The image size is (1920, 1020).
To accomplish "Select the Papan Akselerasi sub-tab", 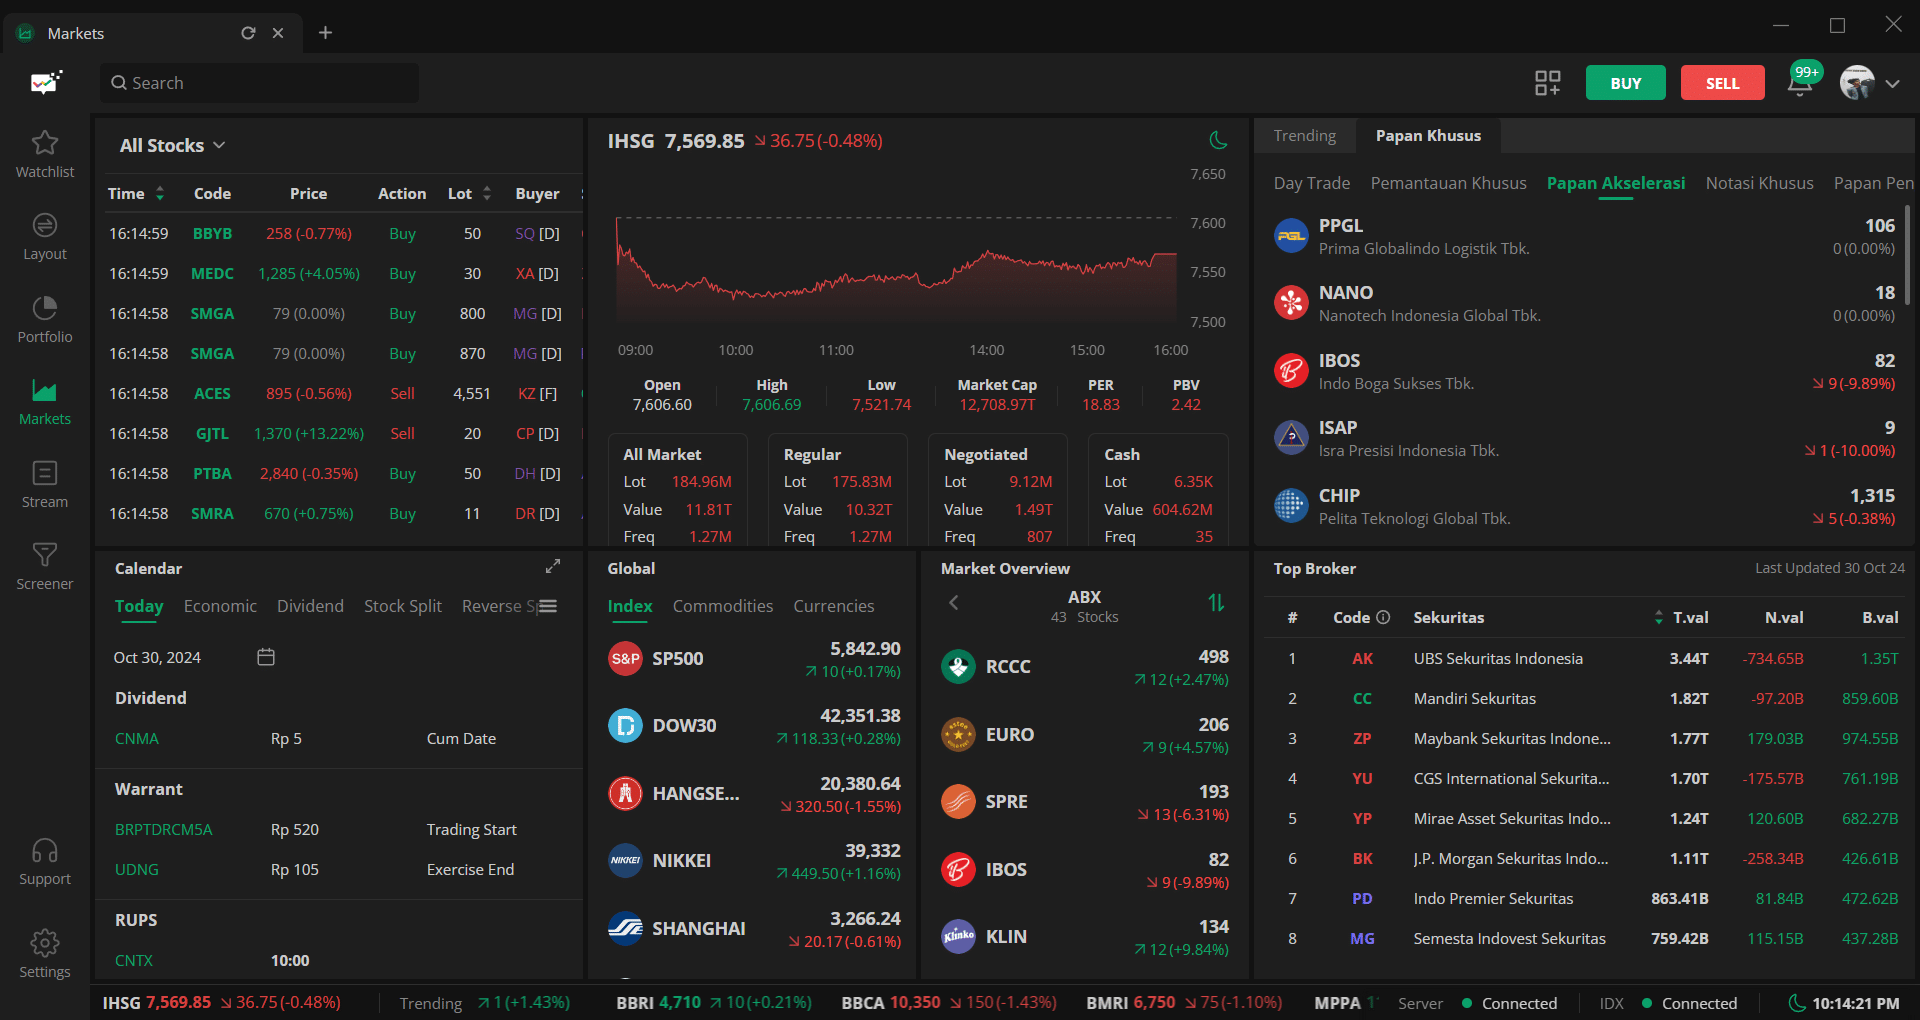I will [x=1615, y=183].
